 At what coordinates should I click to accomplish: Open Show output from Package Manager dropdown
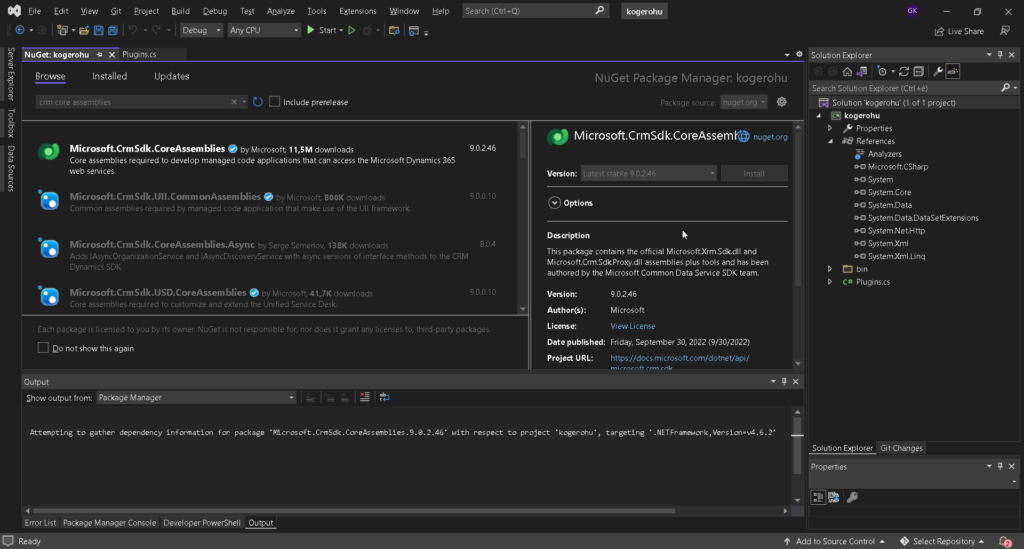pos(196,398)
